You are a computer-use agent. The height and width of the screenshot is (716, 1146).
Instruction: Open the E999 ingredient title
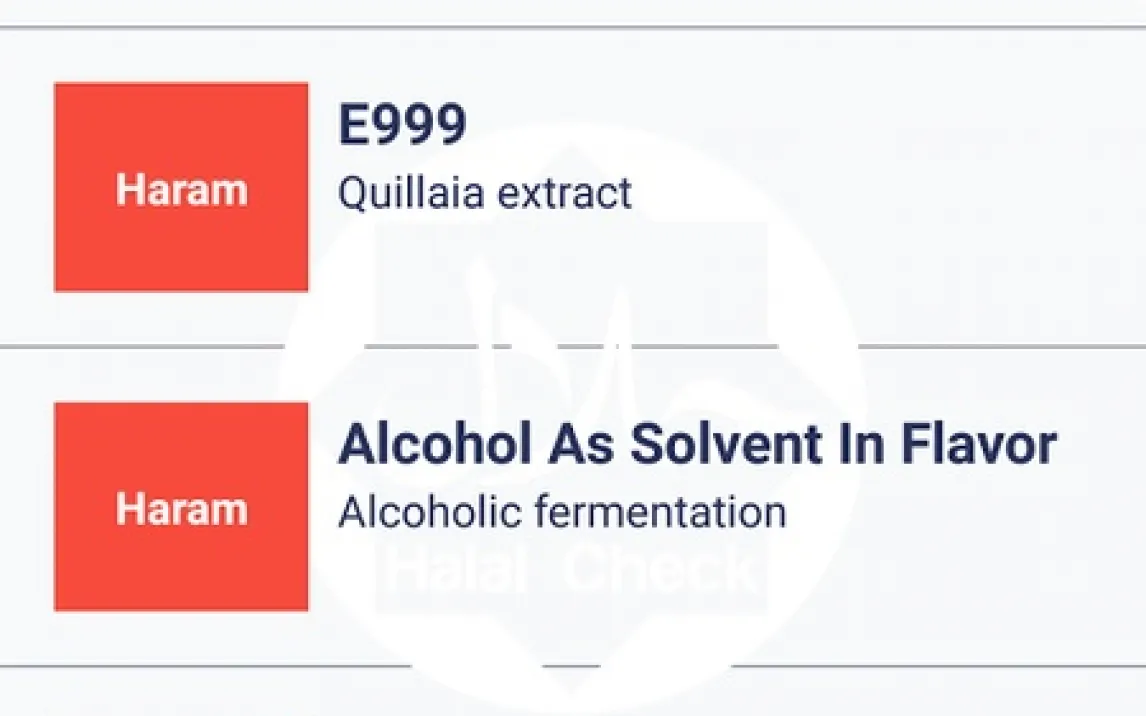tap(402, 127)
